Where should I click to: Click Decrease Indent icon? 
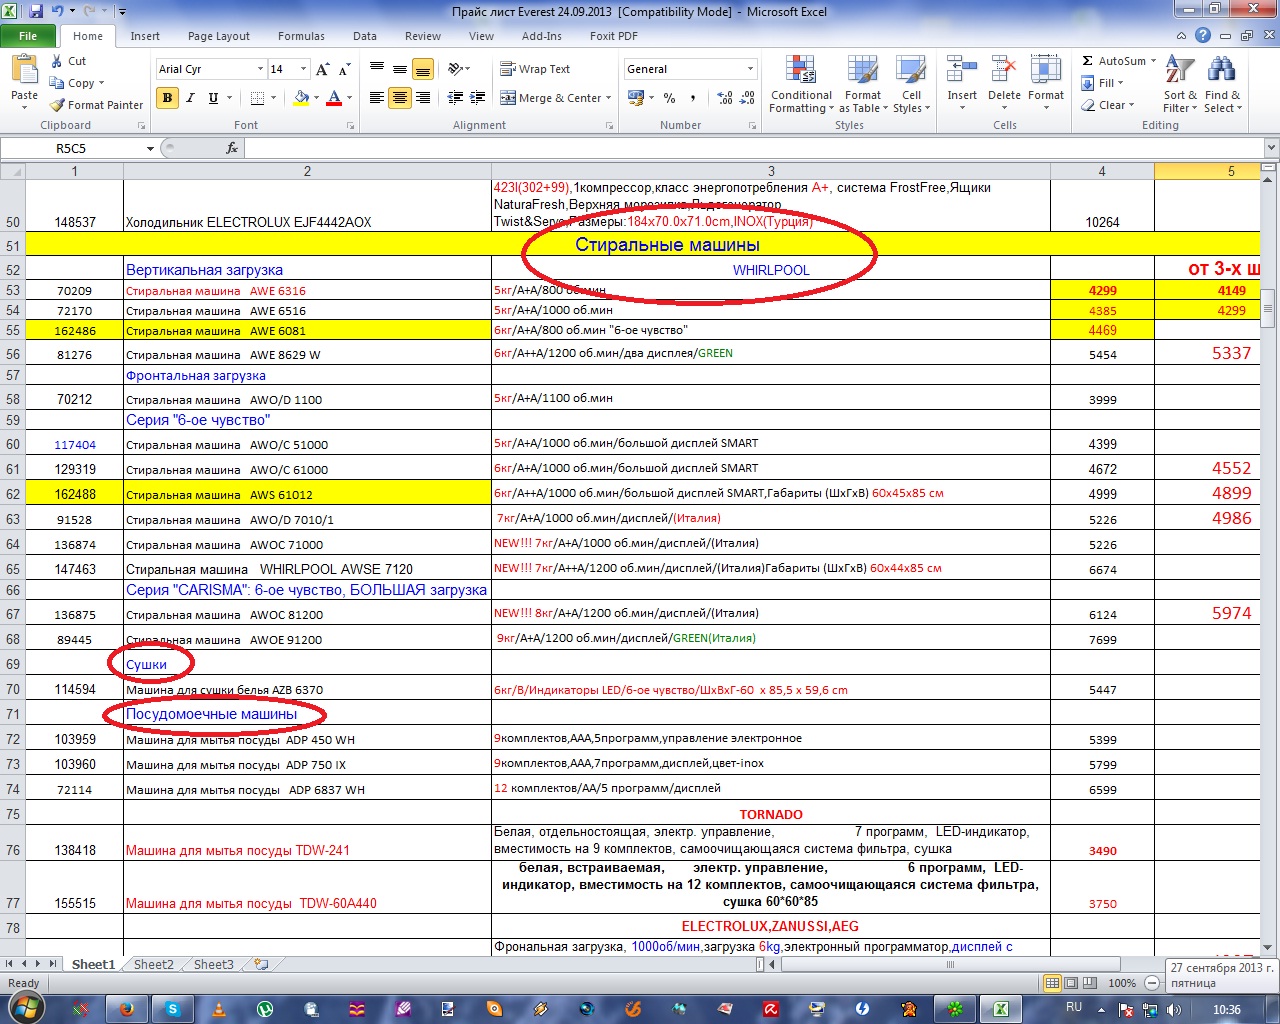pyautogui.click(x=455, y=98)
